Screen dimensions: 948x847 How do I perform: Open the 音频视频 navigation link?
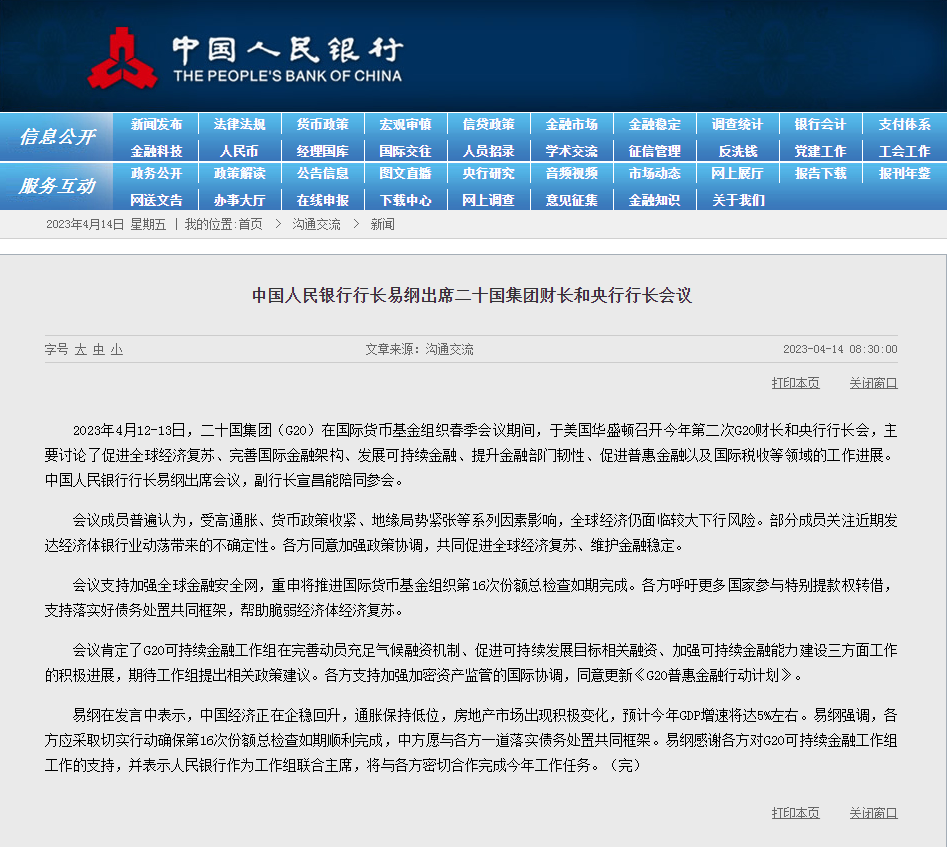pyautogui.click(x=571, y=177)
